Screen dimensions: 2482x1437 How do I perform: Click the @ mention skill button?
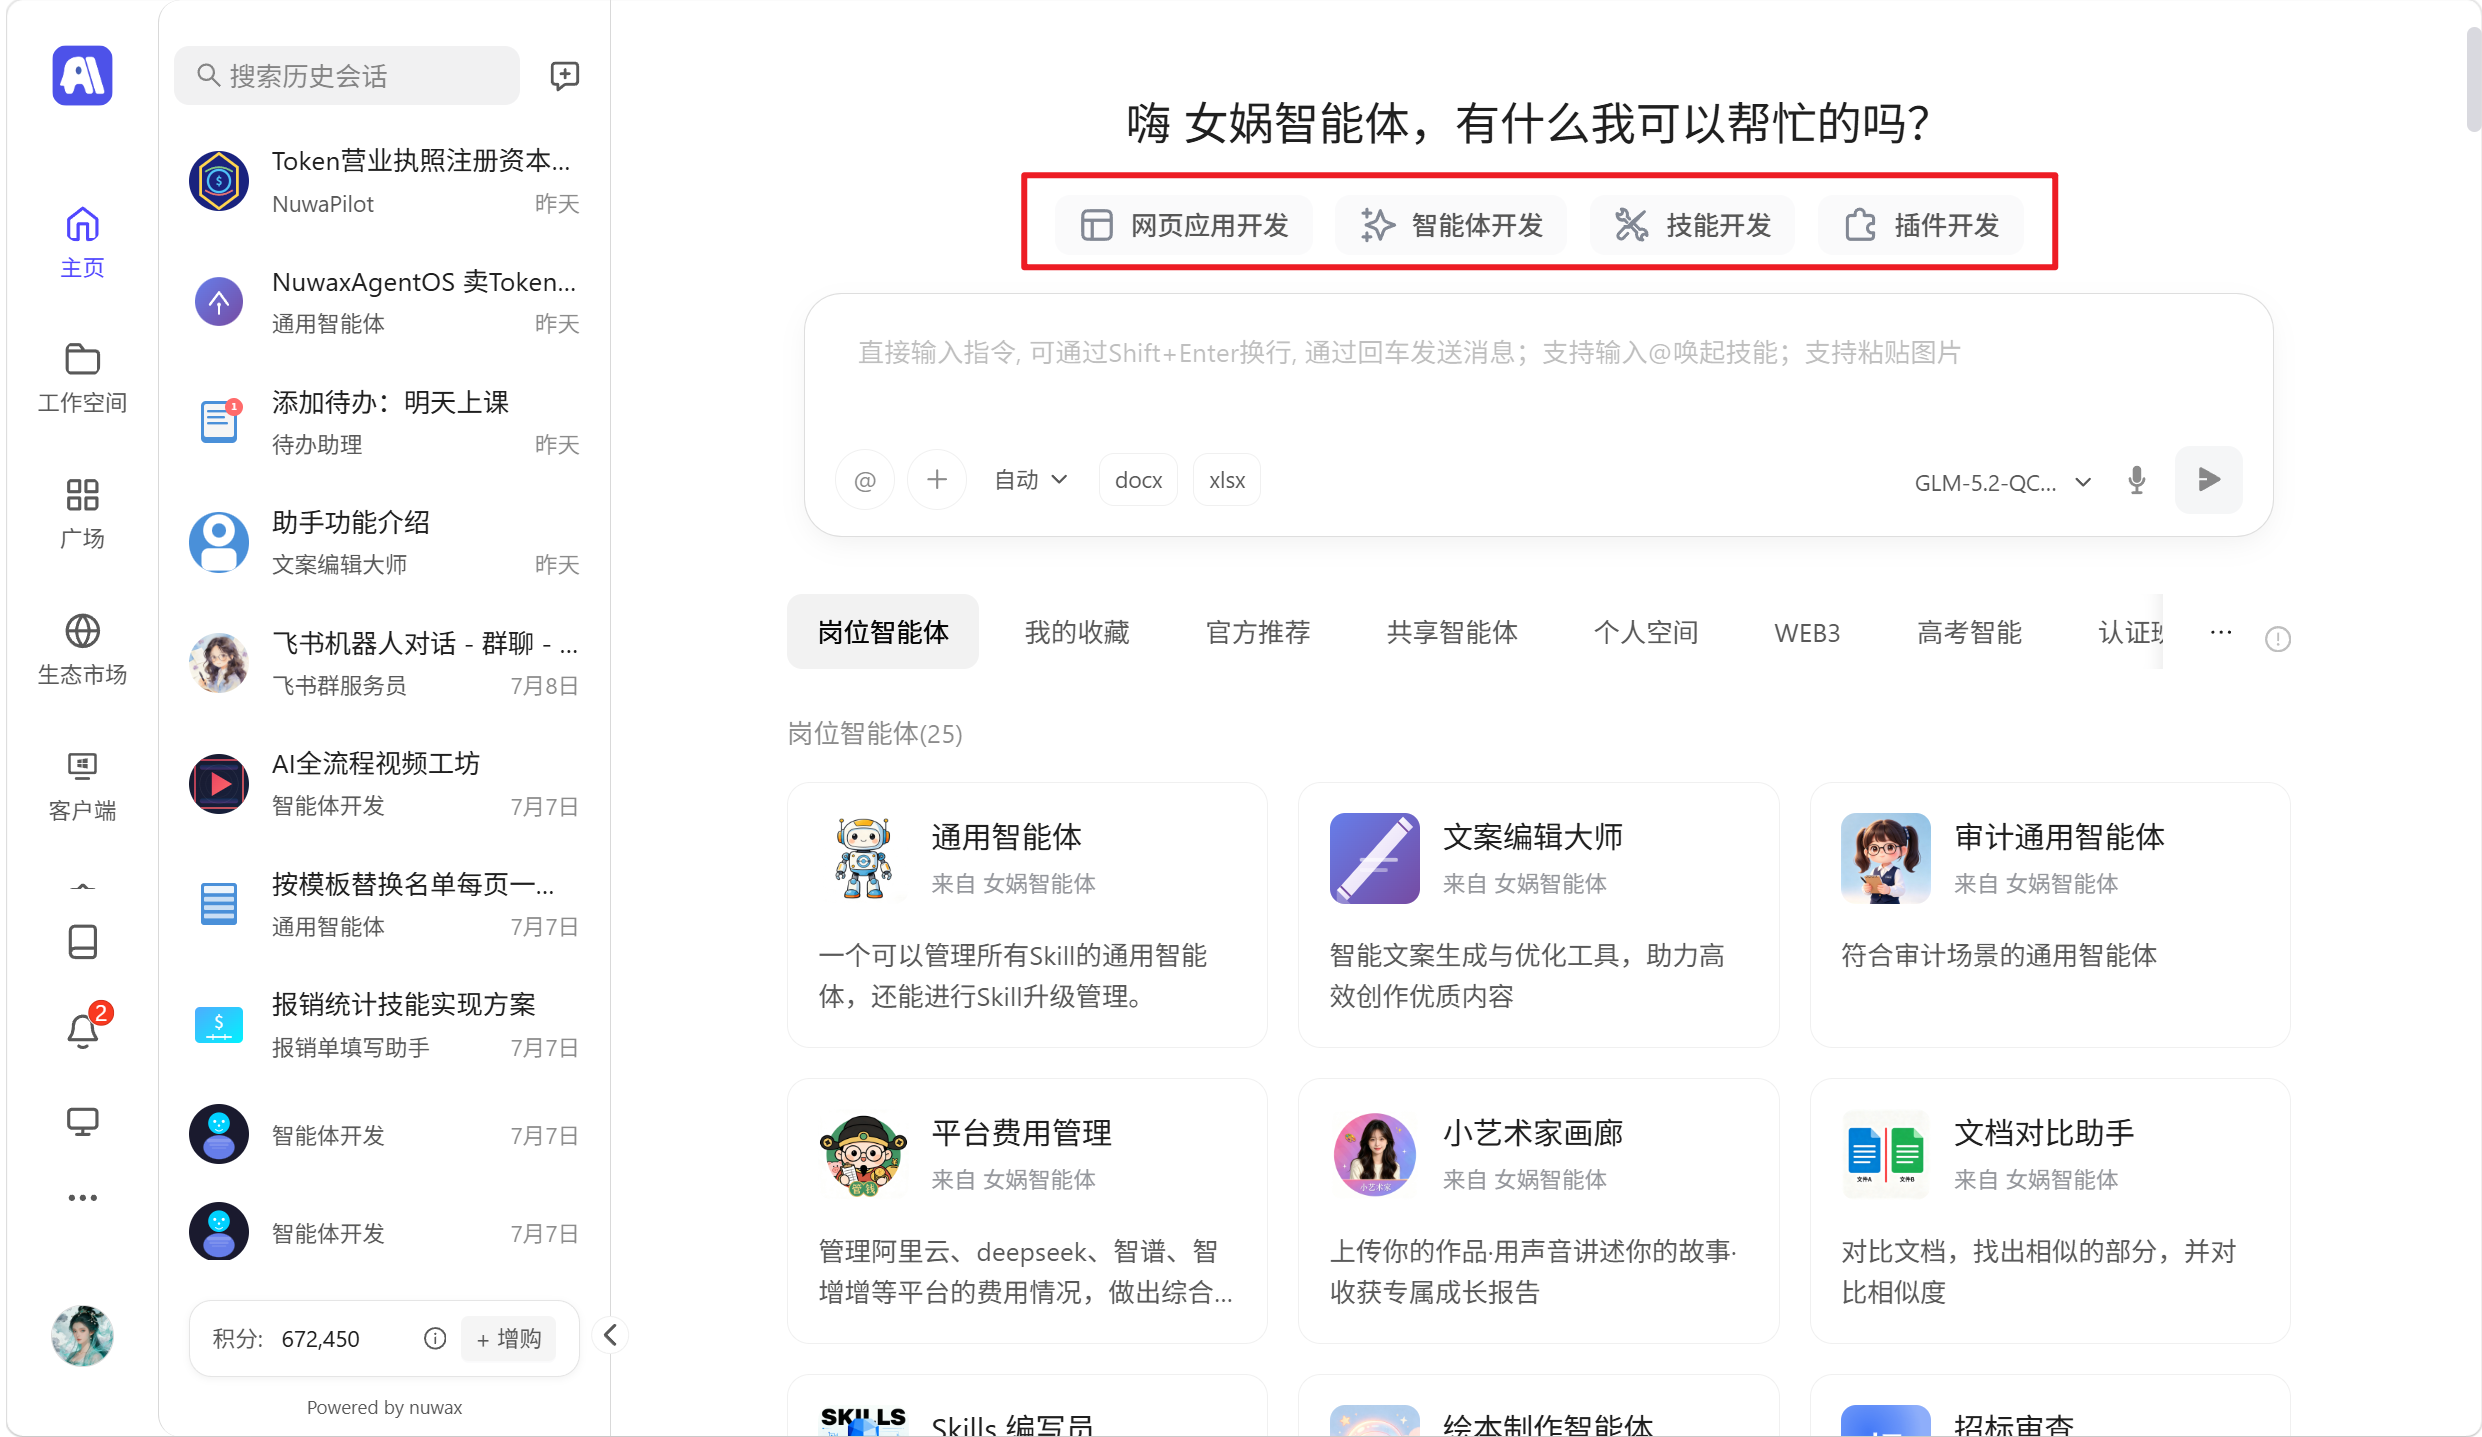point(865,480)
